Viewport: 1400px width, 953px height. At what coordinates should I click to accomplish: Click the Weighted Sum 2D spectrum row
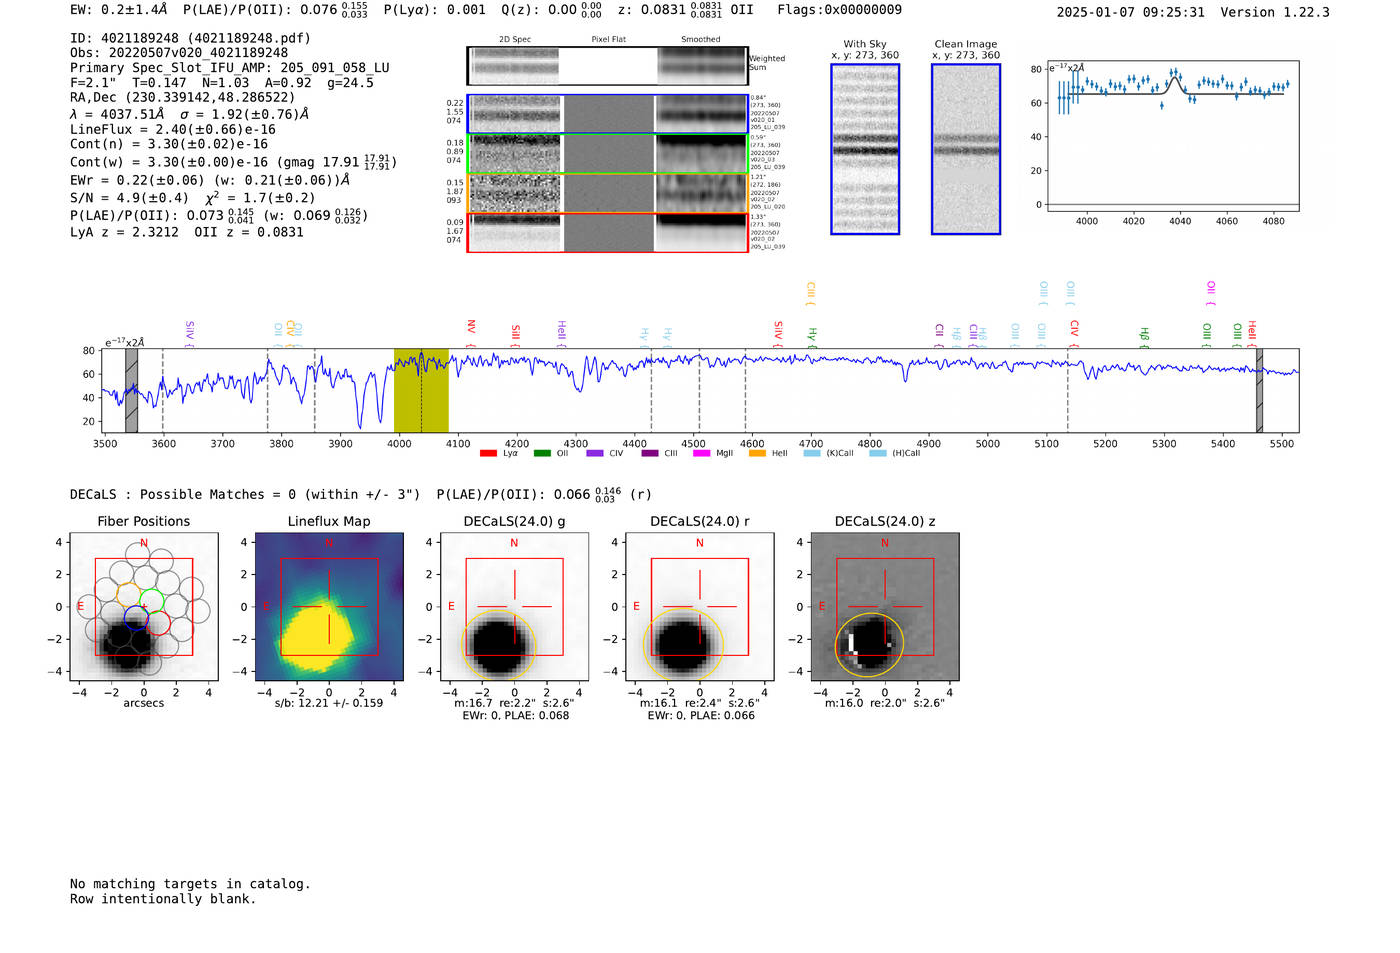(x=608, y=66)
